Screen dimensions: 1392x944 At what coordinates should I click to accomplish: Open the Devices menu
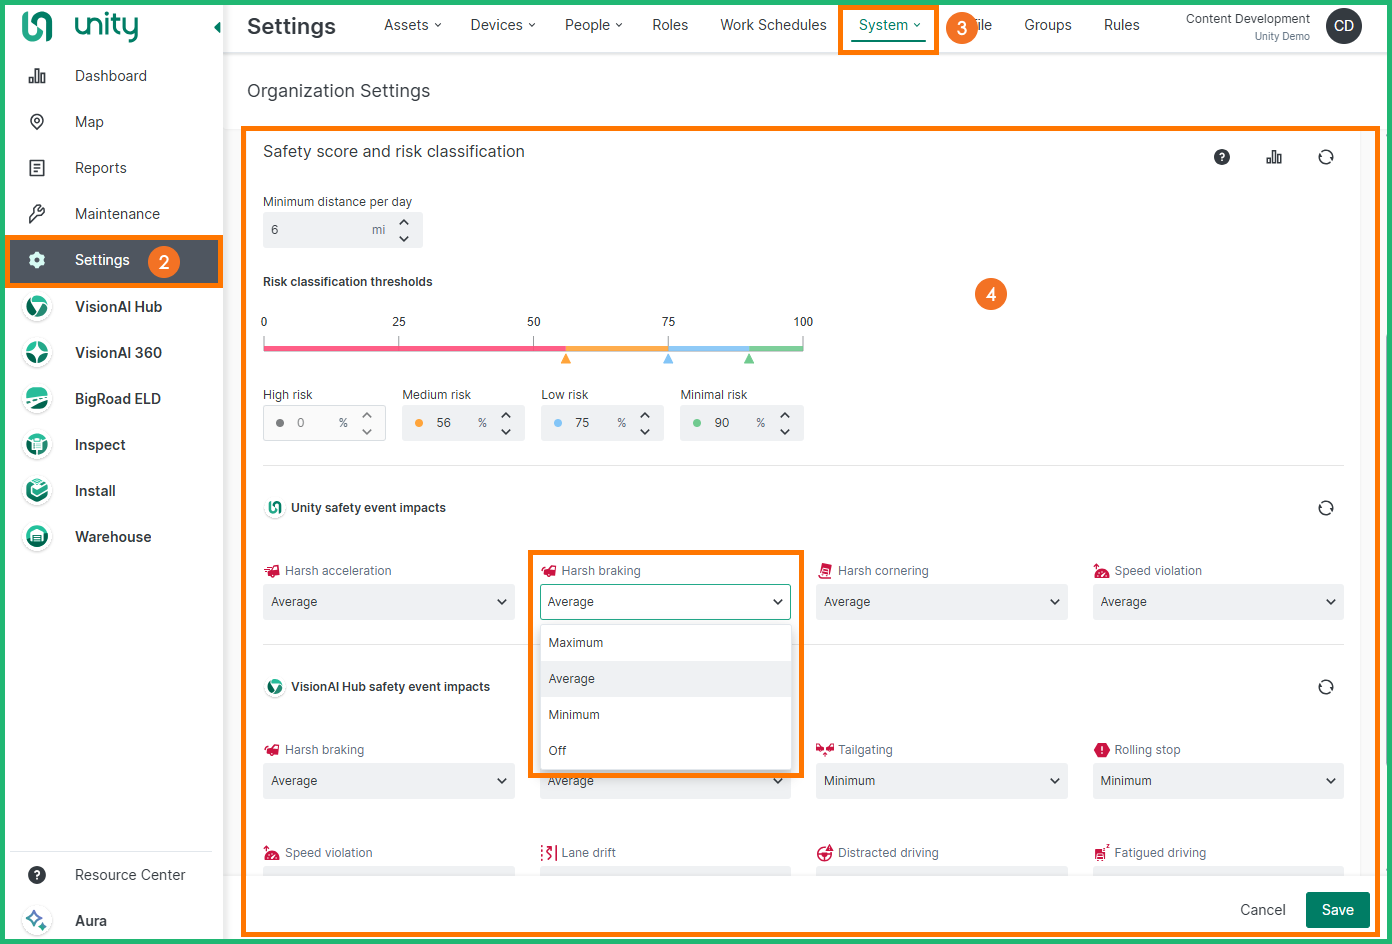point(503,25)
